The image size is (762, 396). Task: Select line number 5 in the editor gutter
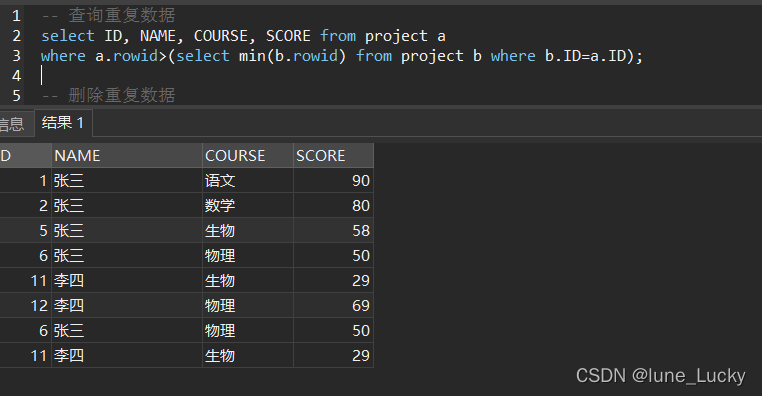pyautogui.click(x=17, y=96)
